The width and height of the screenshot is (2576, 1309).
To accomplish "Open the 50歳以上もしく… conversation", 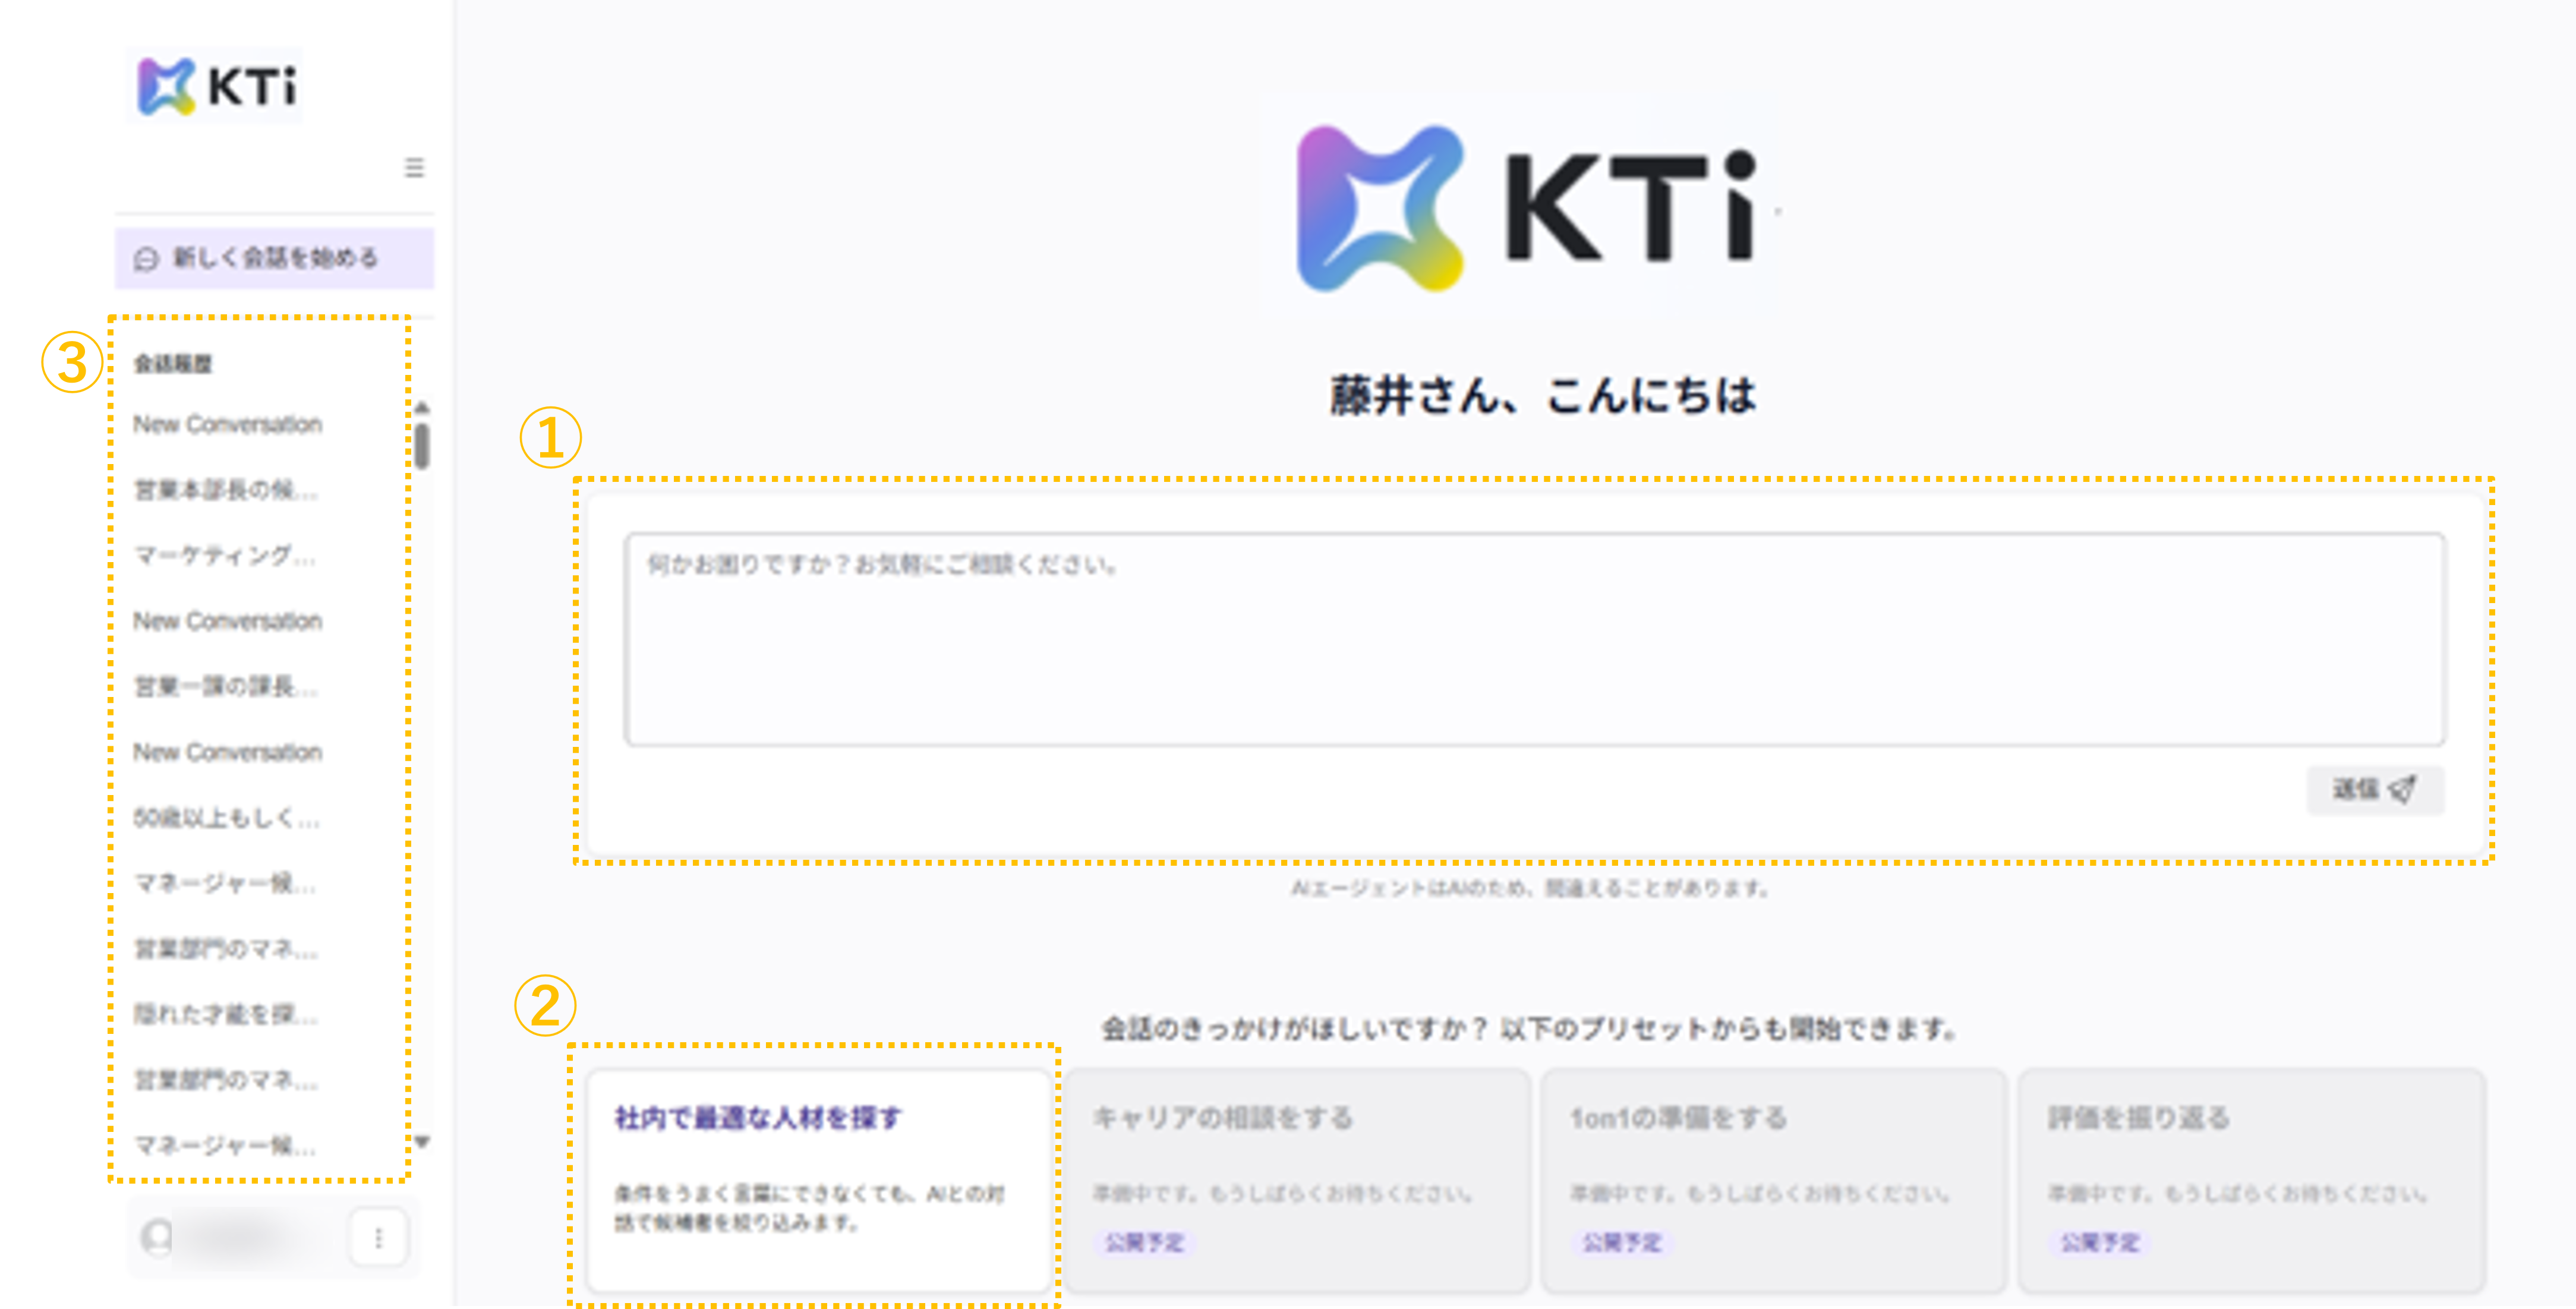I will pyautogui.click(x=227, y=817).
